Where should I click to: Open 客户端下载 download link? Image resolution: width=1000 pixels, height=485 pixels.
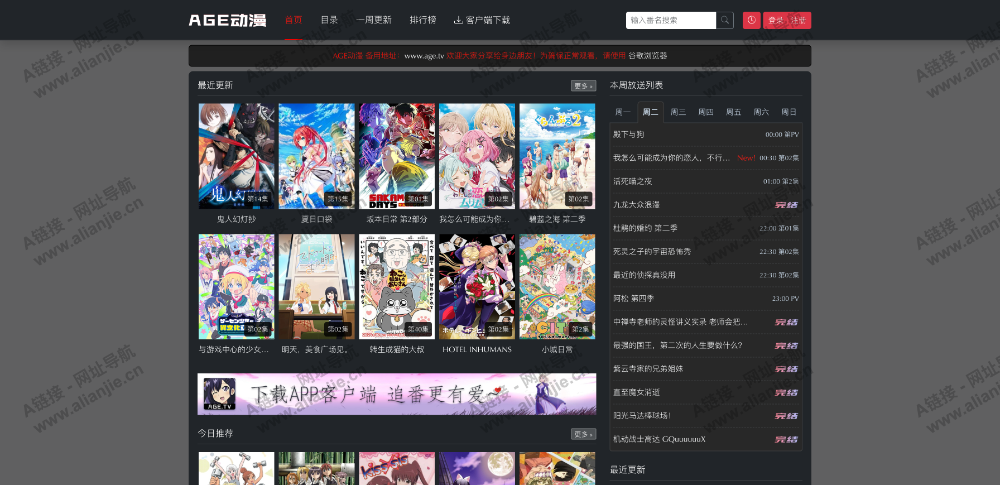pyautogui.click(x=482, y=20)
